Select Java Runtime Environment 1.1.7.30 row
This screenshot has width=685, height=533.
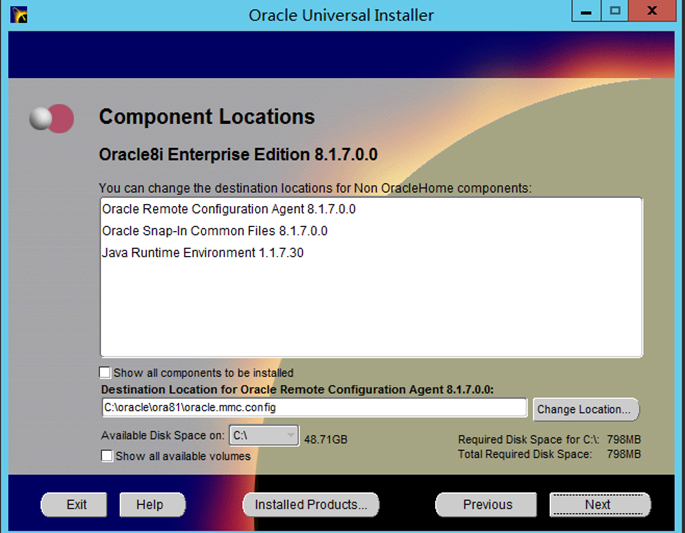coord(371,253)
